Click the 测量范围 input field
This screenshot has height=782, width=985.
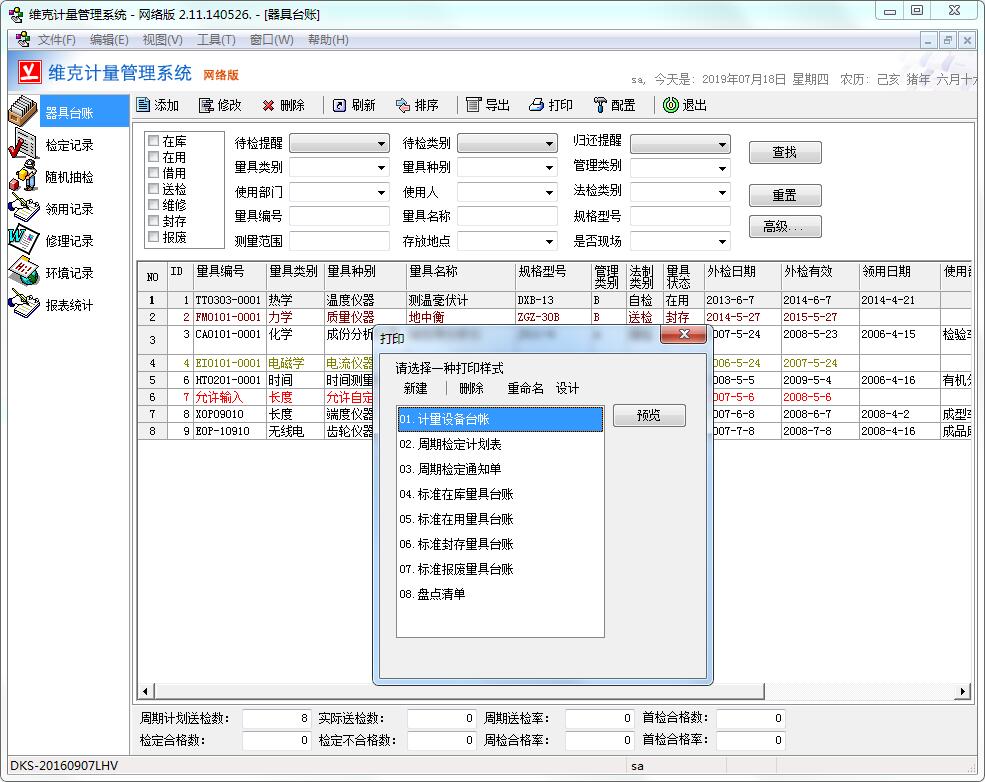(339, 241)
